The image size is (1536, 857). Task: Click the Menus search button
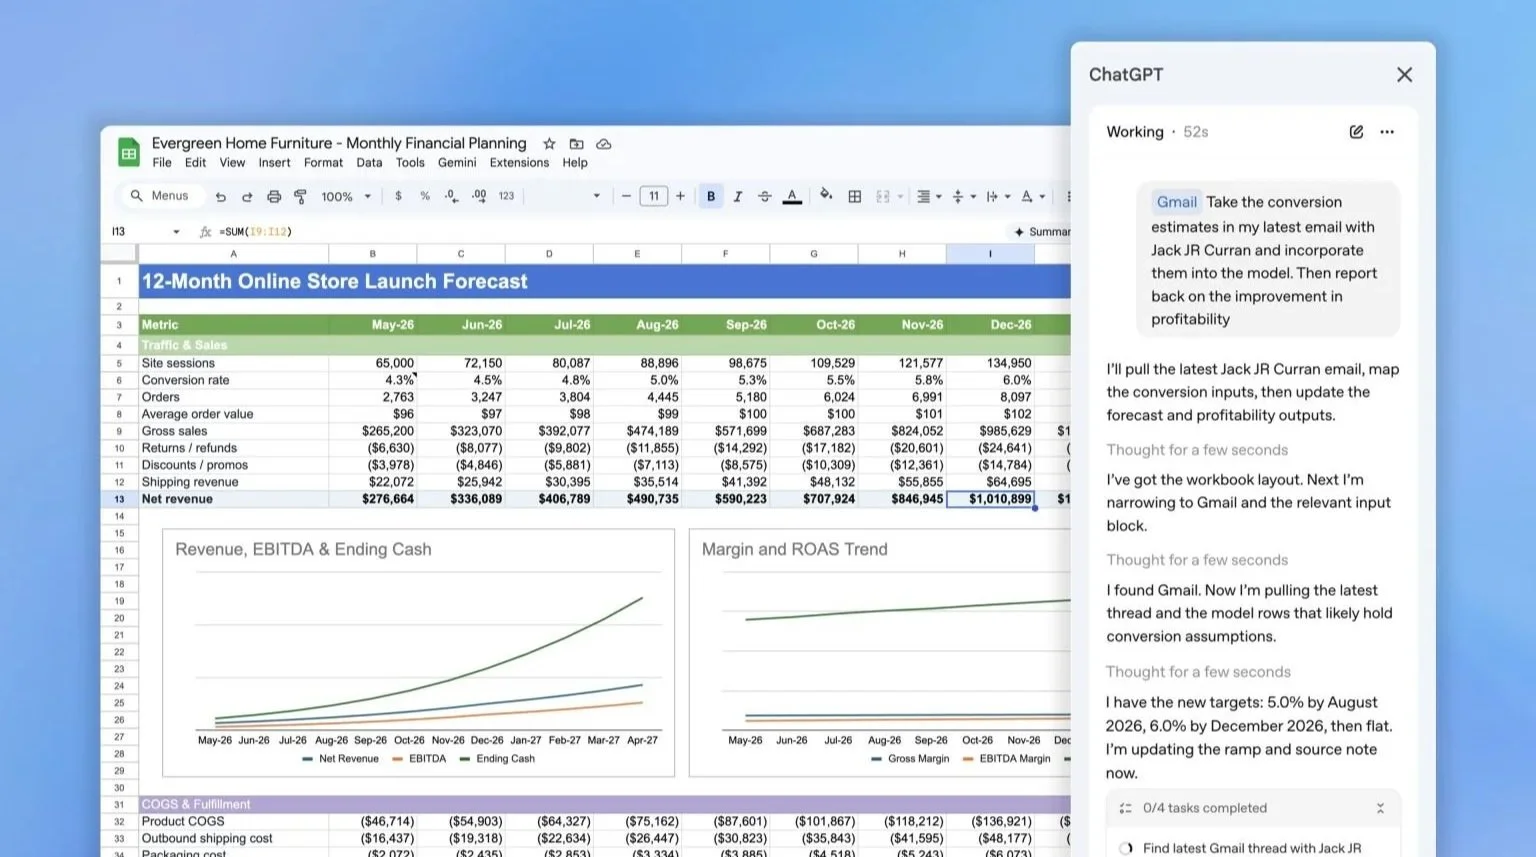(x=160, y=195)
